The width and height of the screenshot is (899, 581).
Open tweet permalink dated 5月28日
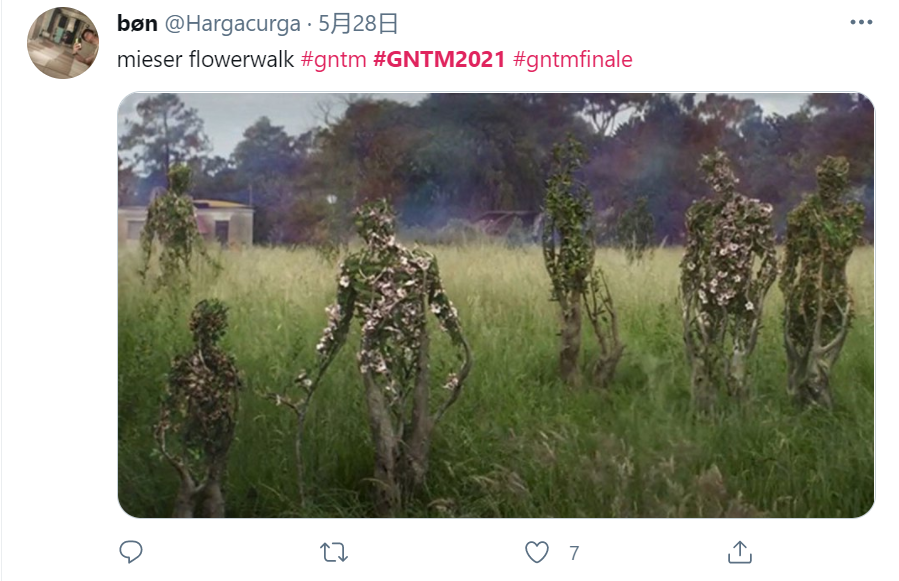pos(358,24)
